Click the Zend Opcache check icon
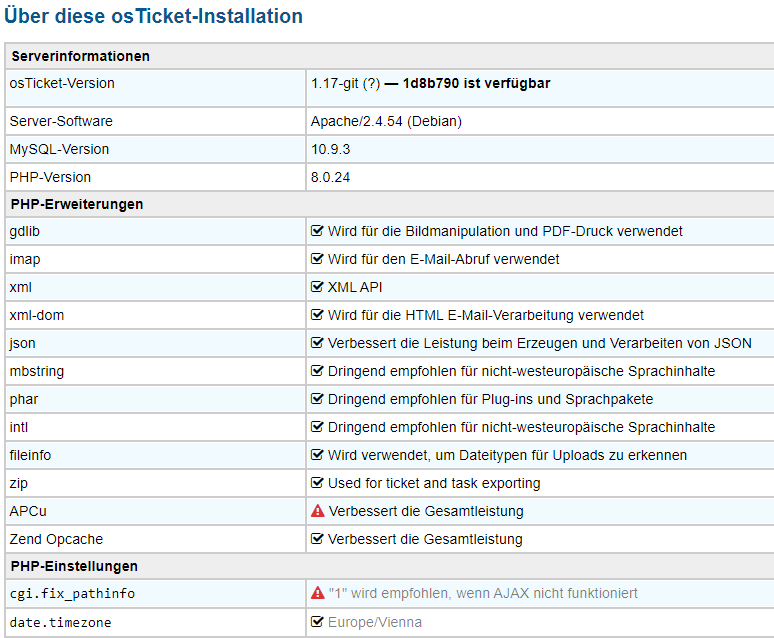This screenshot has height=638, width=774. [318, 539]
